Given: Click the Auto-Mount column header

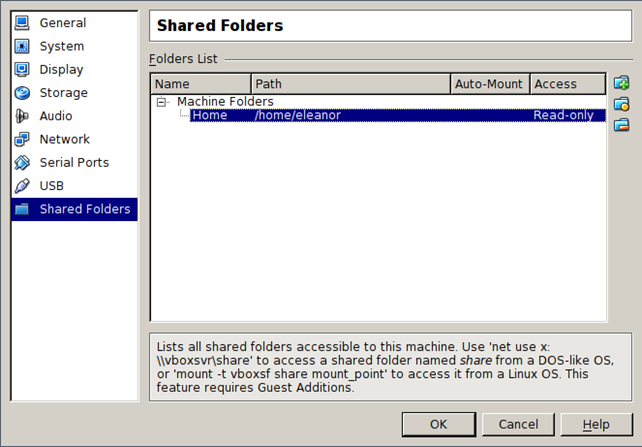Looking at the screenshot, I should click(x=489, y=84).
